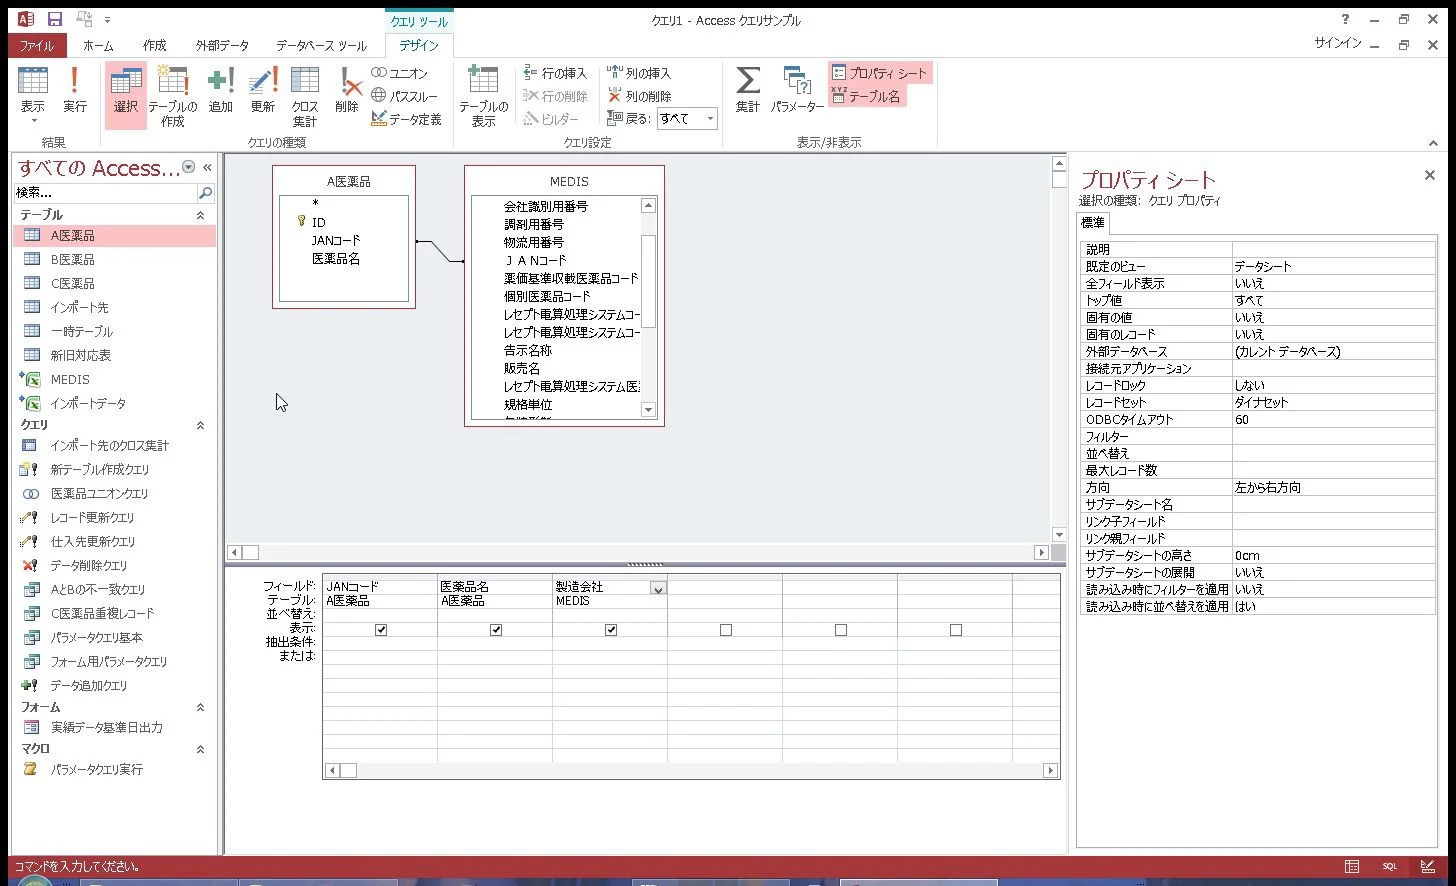Screen dimensions: 1456x886
Task: Toggle テーブル名 row display
Action: (866, 96)
